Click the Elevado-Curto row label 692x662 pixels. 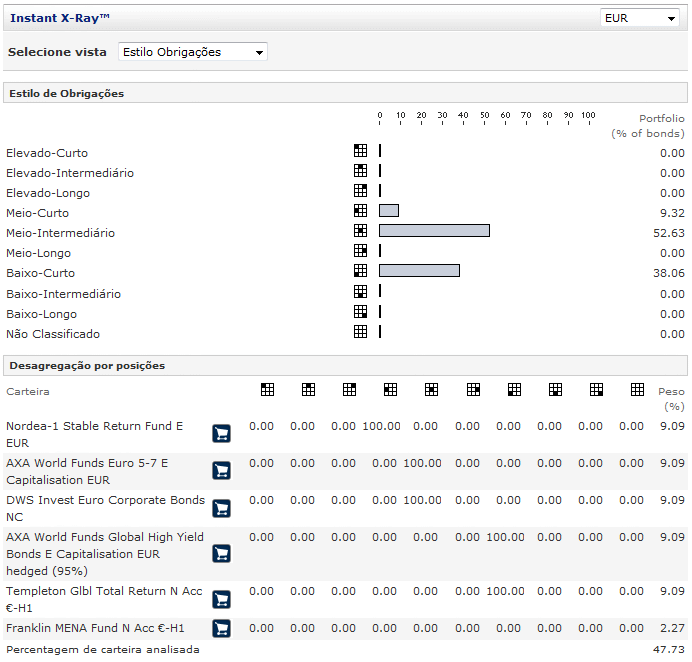click(x=47, y=153)
